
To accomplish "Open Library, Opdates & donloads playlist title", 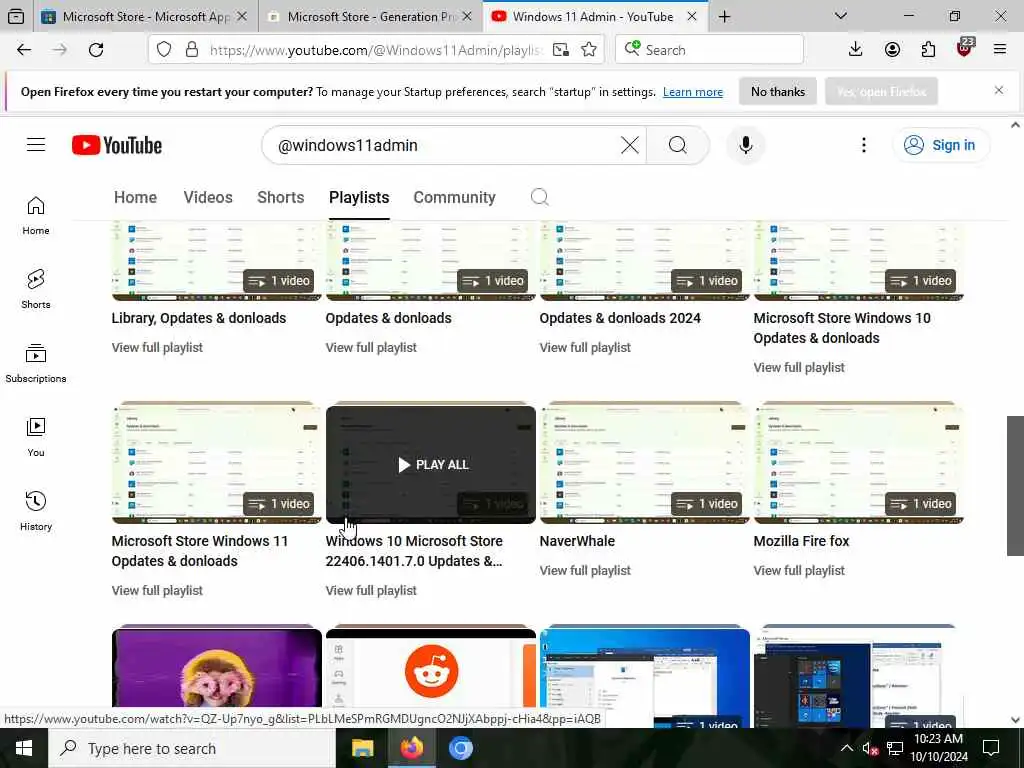I will 199,318.
